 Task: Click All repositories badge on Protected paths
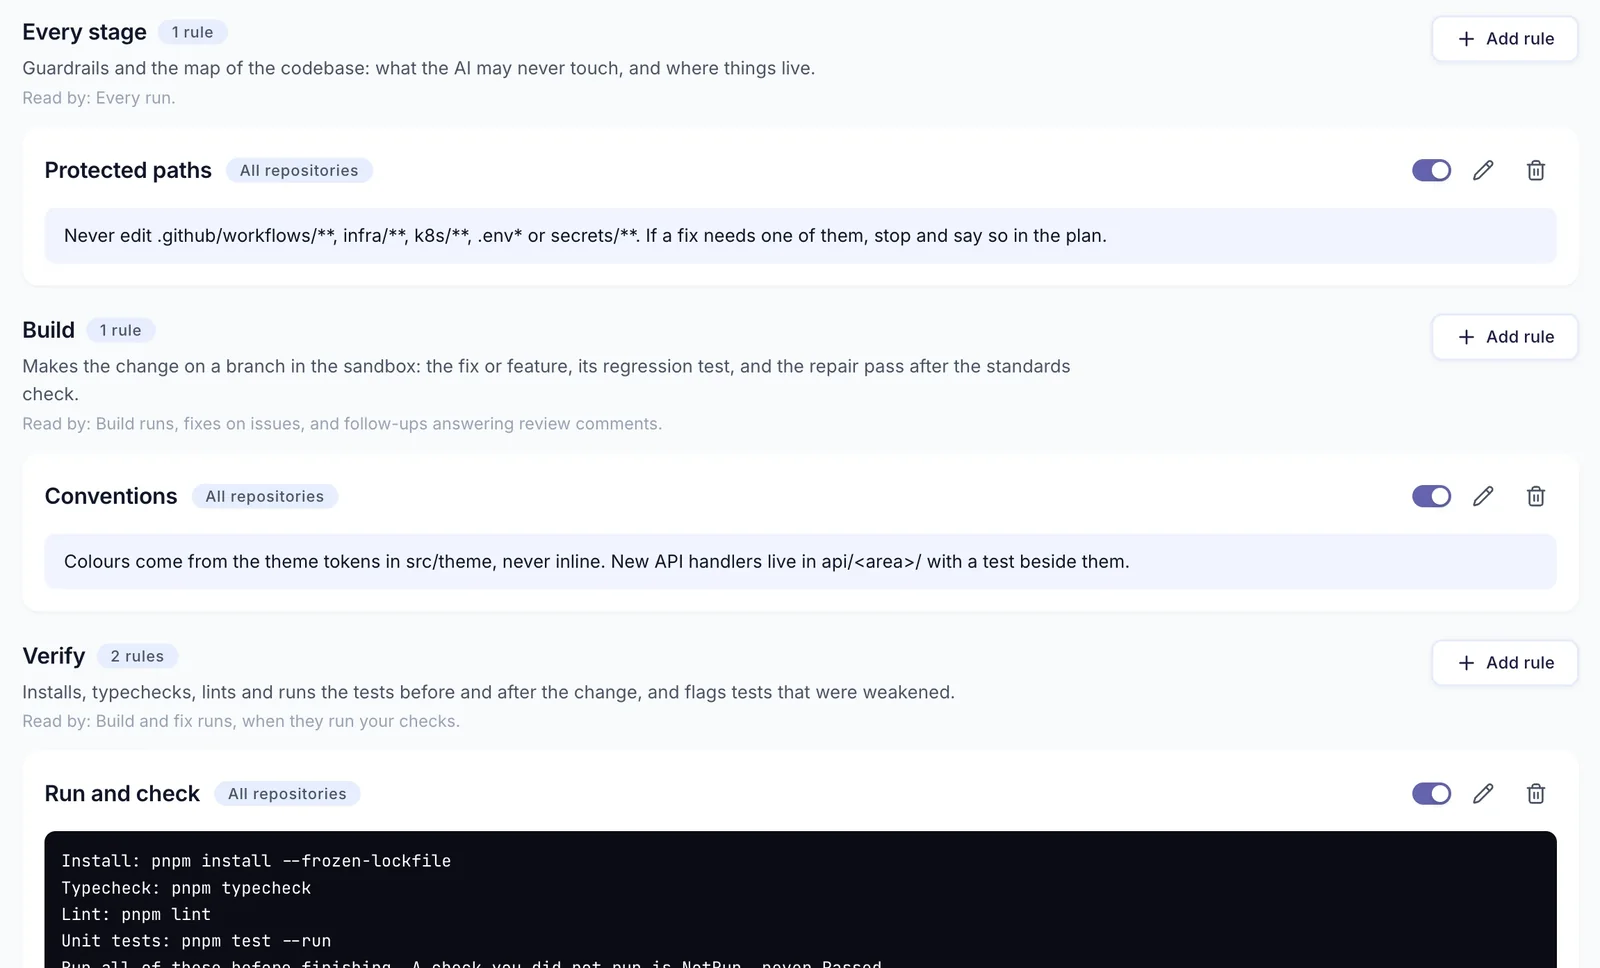299,170
